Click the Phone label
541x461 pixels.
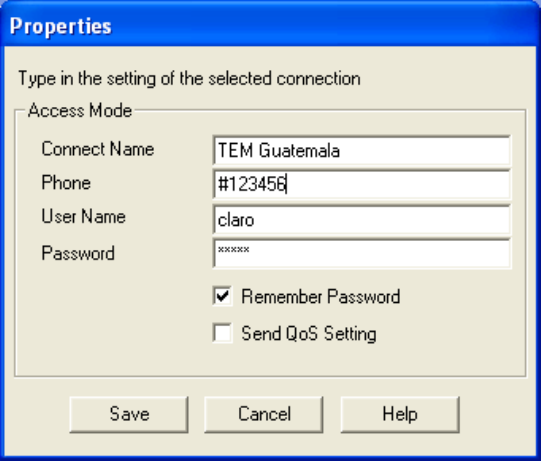66,182
